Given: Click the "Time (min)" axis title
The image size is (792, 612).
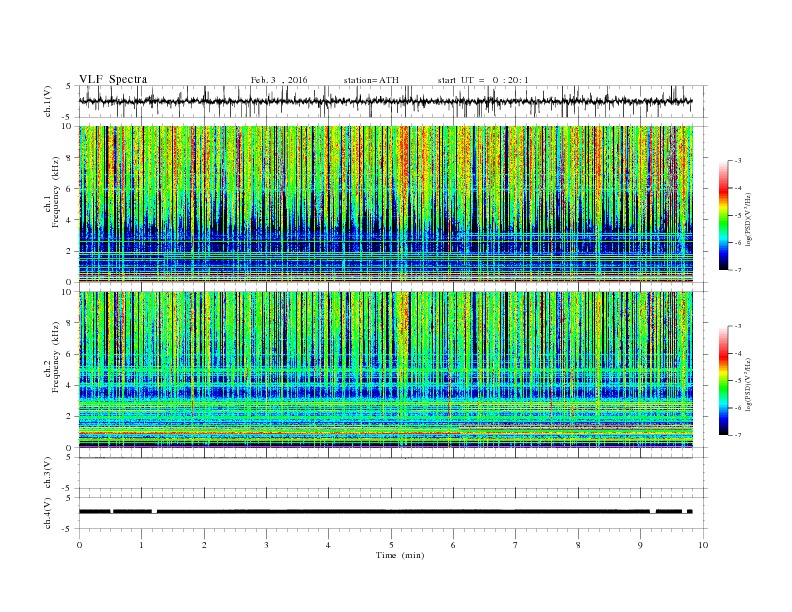Looking at the screenshot, I should coord(400,555).
